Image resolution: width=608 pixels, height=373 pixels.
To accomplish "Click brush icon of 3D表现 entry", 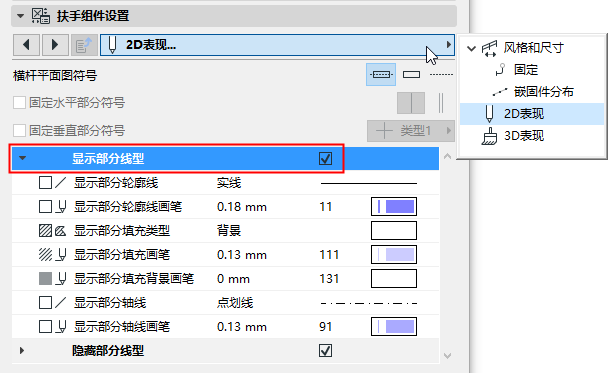I will pyautogui.click(x=489, y=136).
